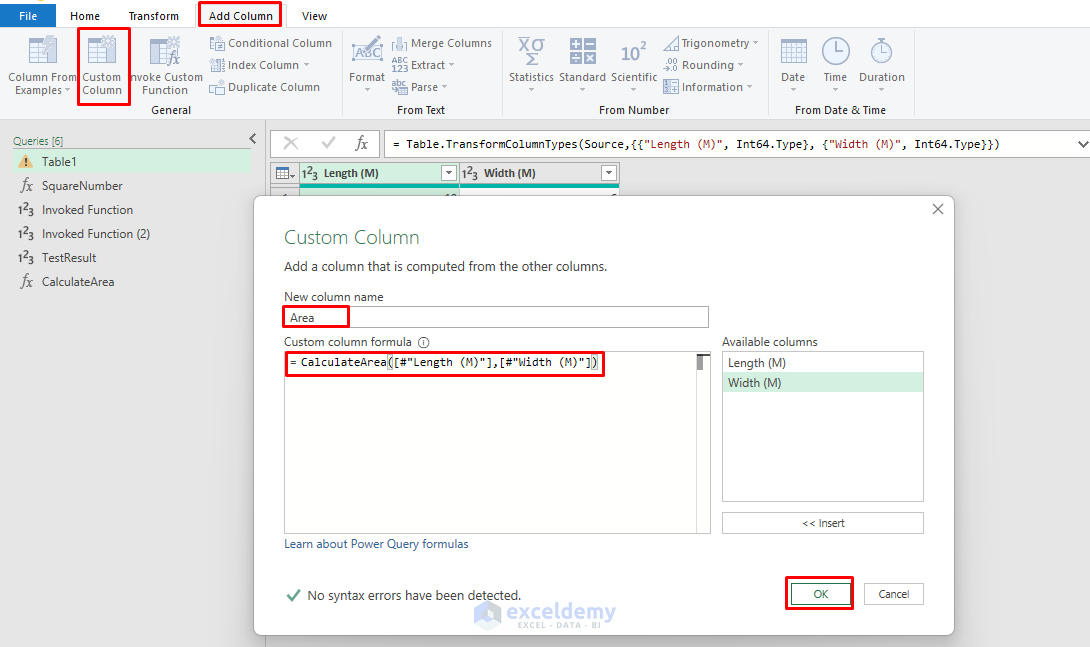Collapse the Queries pane

tap(252, 139)
